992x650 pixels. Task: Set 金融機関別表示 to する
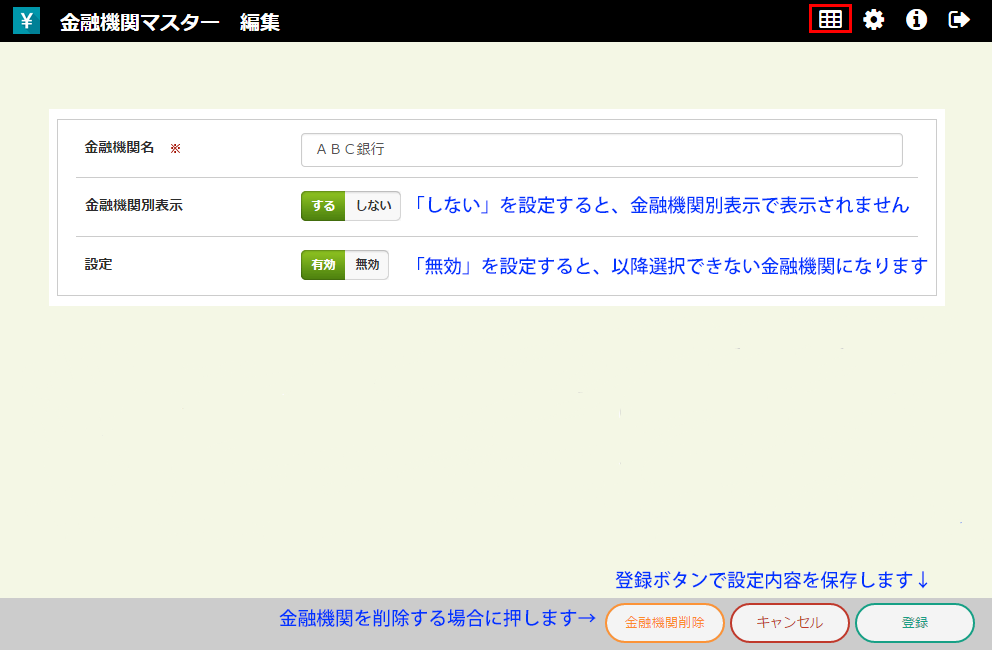tap(323, 206)
